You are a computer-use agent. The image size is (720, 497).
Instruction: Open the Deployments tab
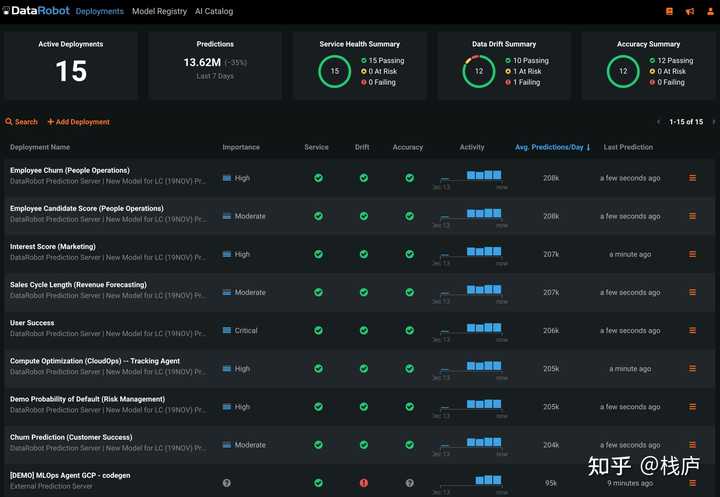[x=100, y=11]
